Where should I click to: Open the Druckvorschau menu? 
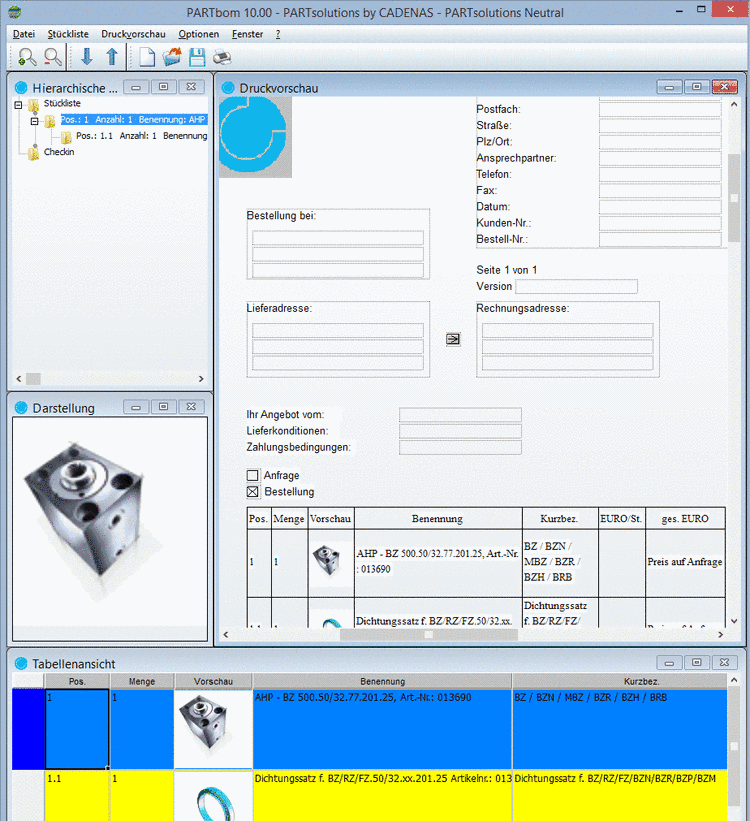pyautogui.click(x=133, y=34)
